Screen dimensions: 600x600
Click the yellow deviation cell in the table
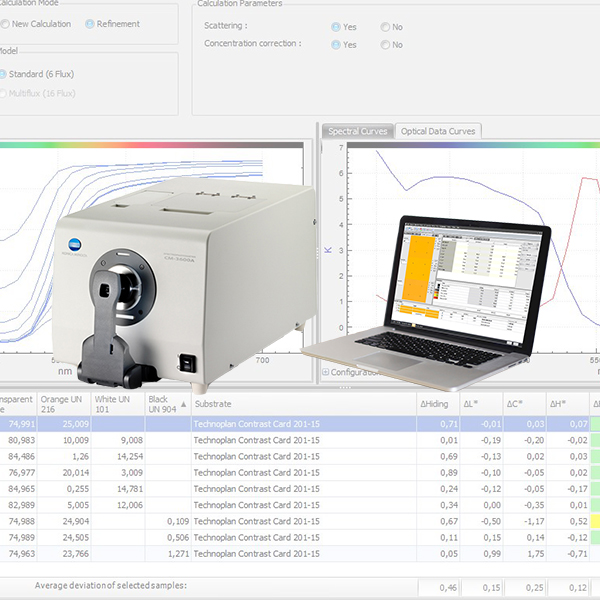click(596, 521)
